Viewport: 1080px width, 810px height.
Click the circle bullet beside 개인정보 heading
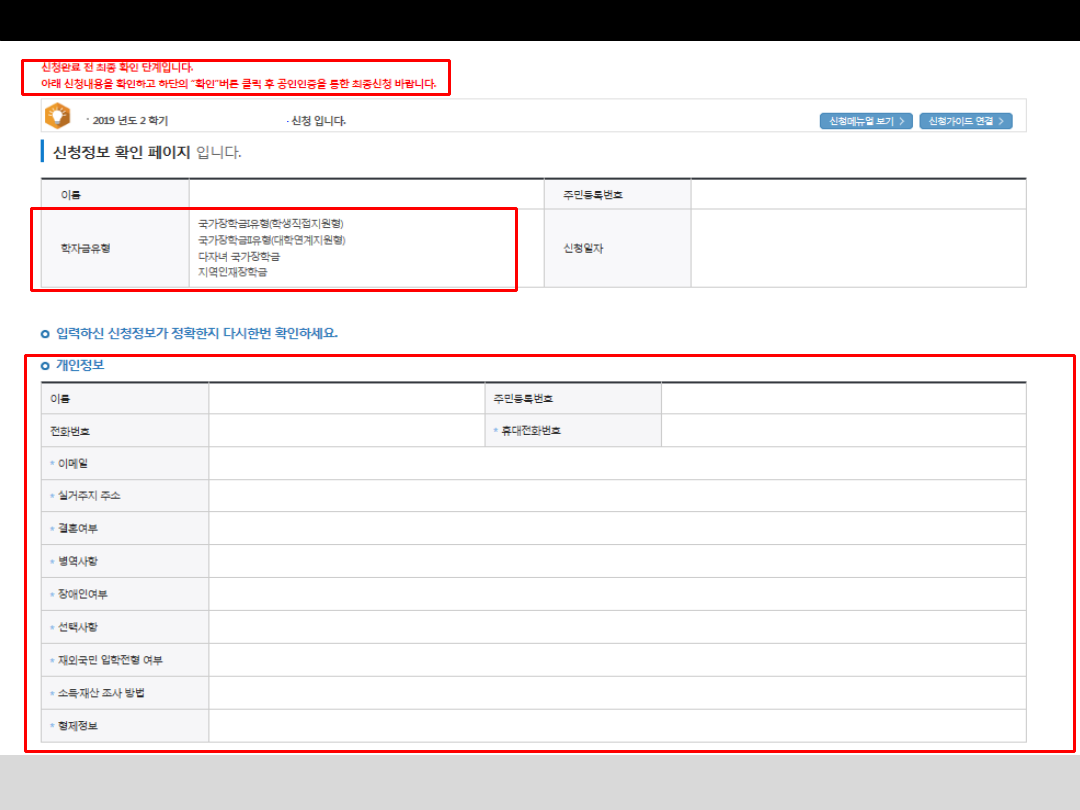[45, 366]
